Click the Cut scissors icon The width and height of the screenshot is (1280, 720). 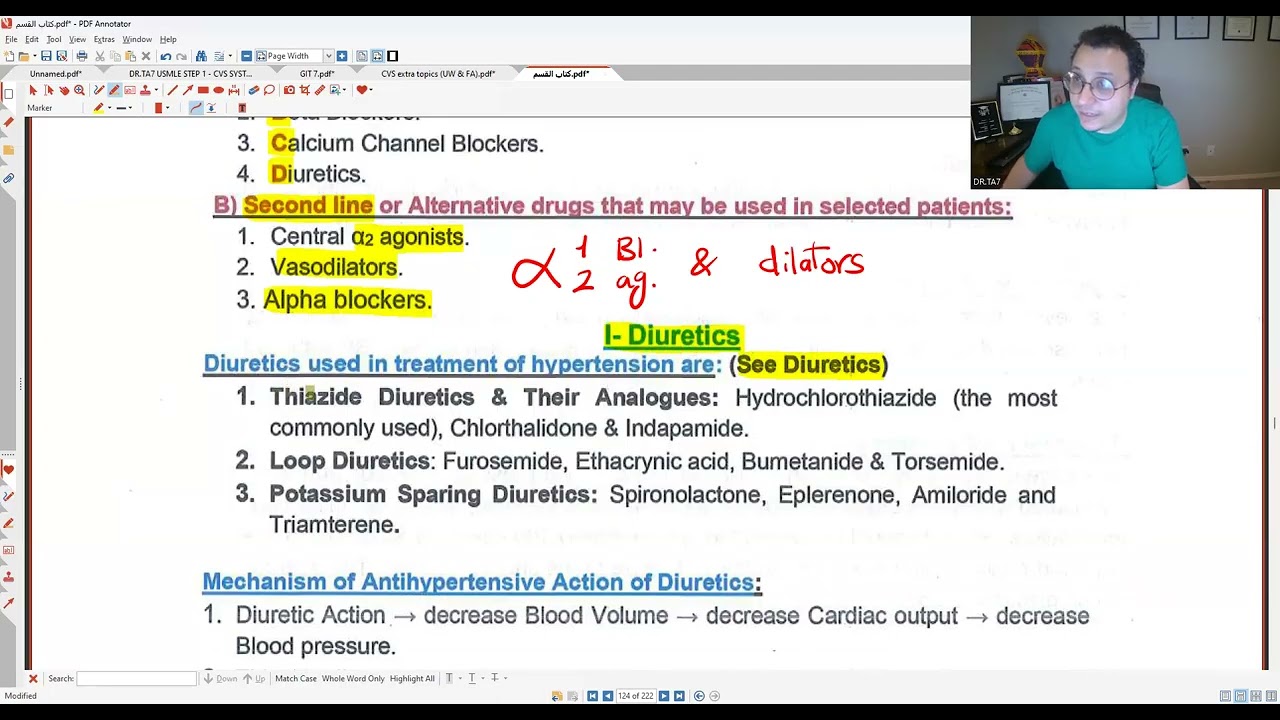(99, 56)
